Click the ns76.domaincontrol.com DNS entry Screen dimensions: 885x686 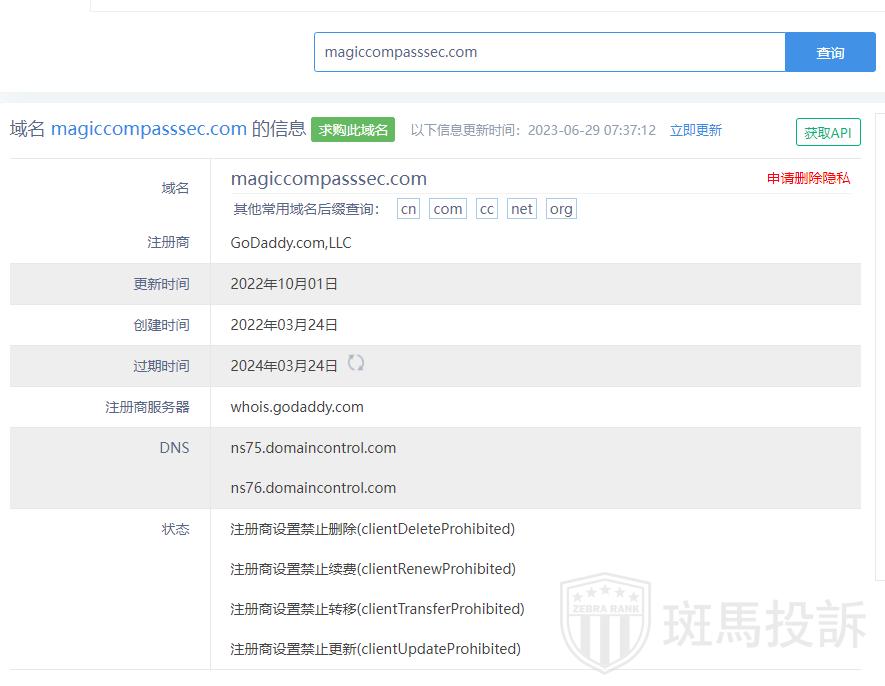pyautogui.click(x=313, y=488)
